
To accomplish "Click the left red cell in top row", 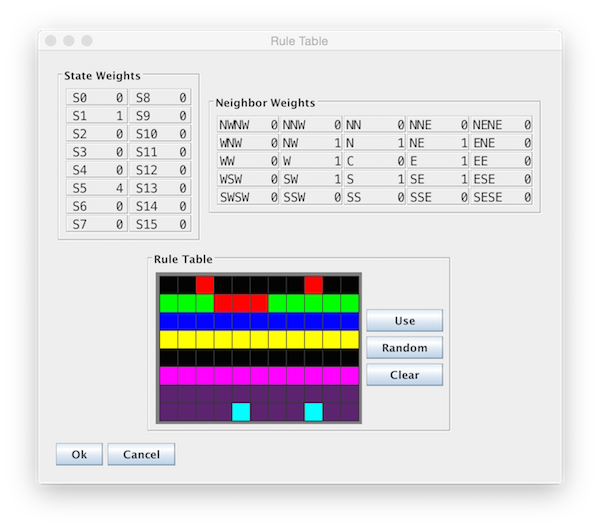I will [205, 285].
